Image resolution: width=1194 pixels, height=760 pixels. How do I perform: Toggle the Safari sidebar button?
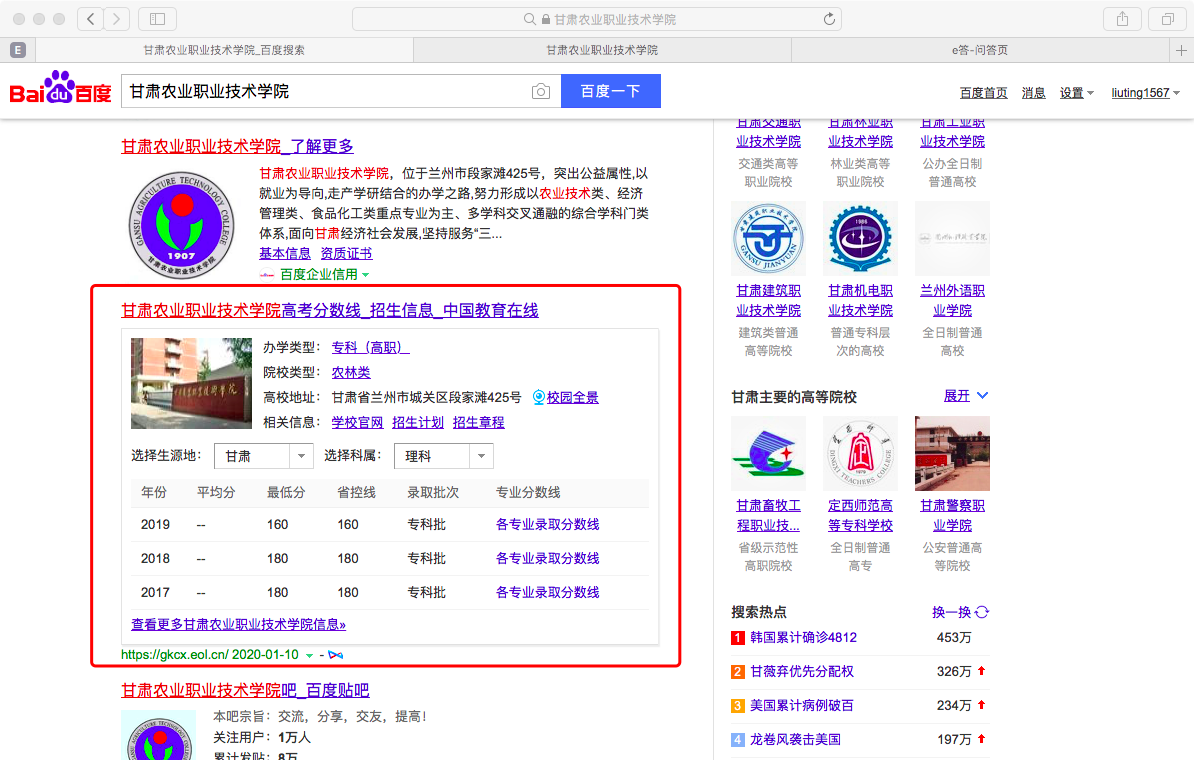pyautogui.click(x=157, y=19)
